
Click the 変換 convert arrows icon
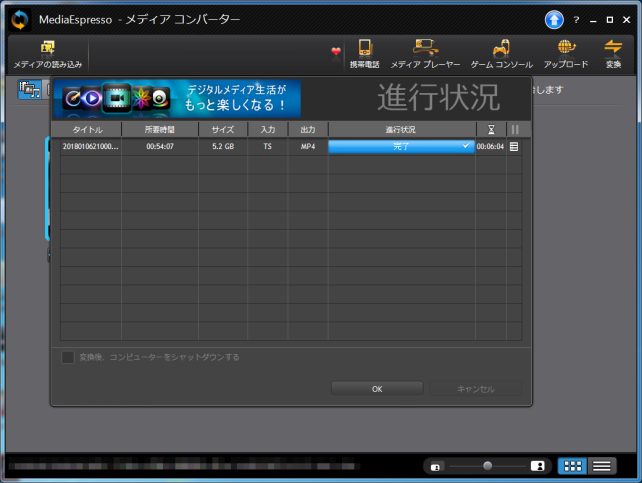point(613,48)
